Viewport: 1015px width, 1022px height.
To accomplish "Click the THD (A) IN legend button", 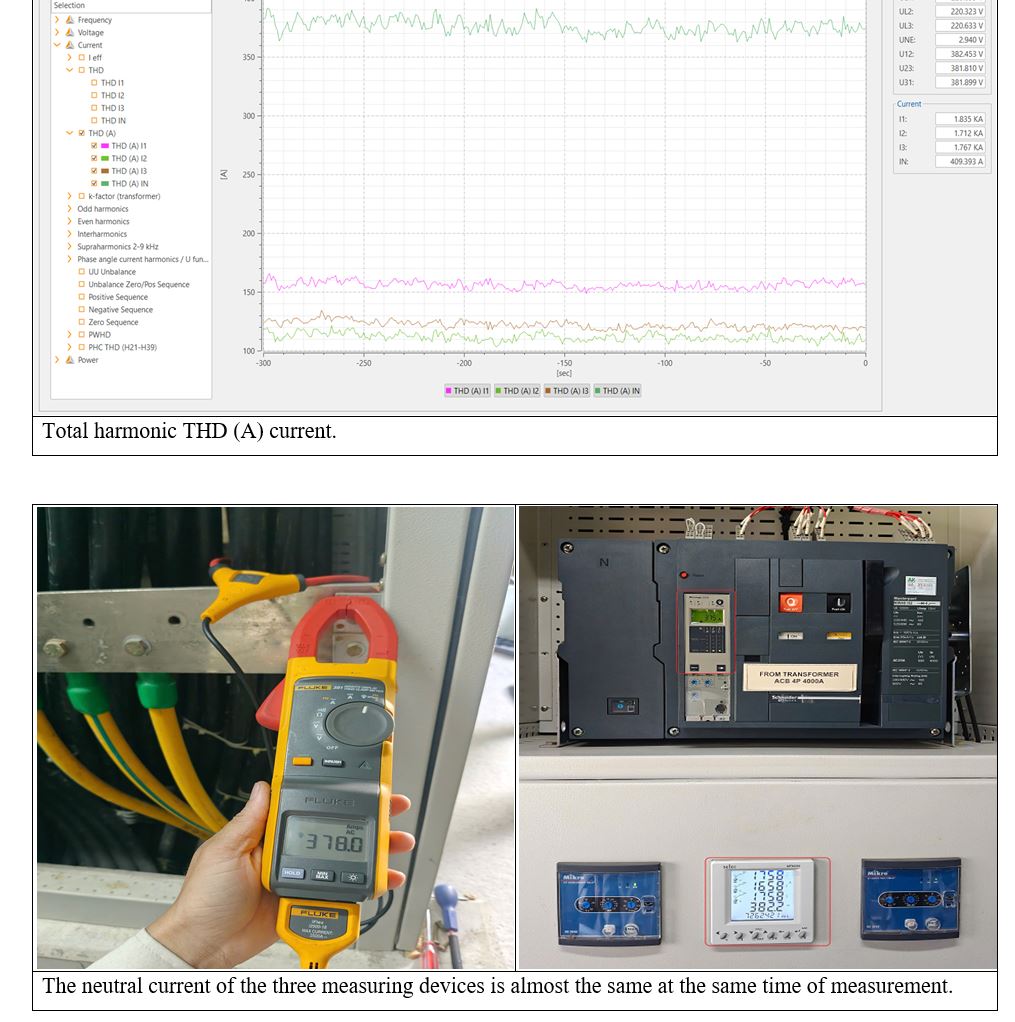I will pos(617,391).
